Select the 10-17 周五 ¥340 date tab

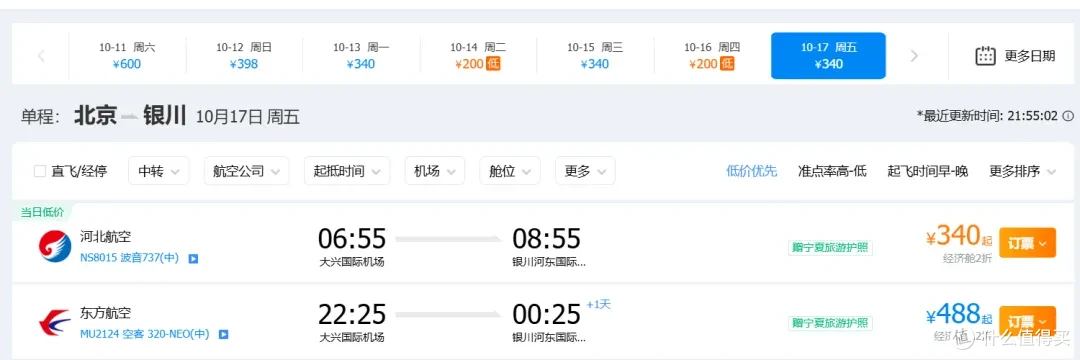point(828,56)
